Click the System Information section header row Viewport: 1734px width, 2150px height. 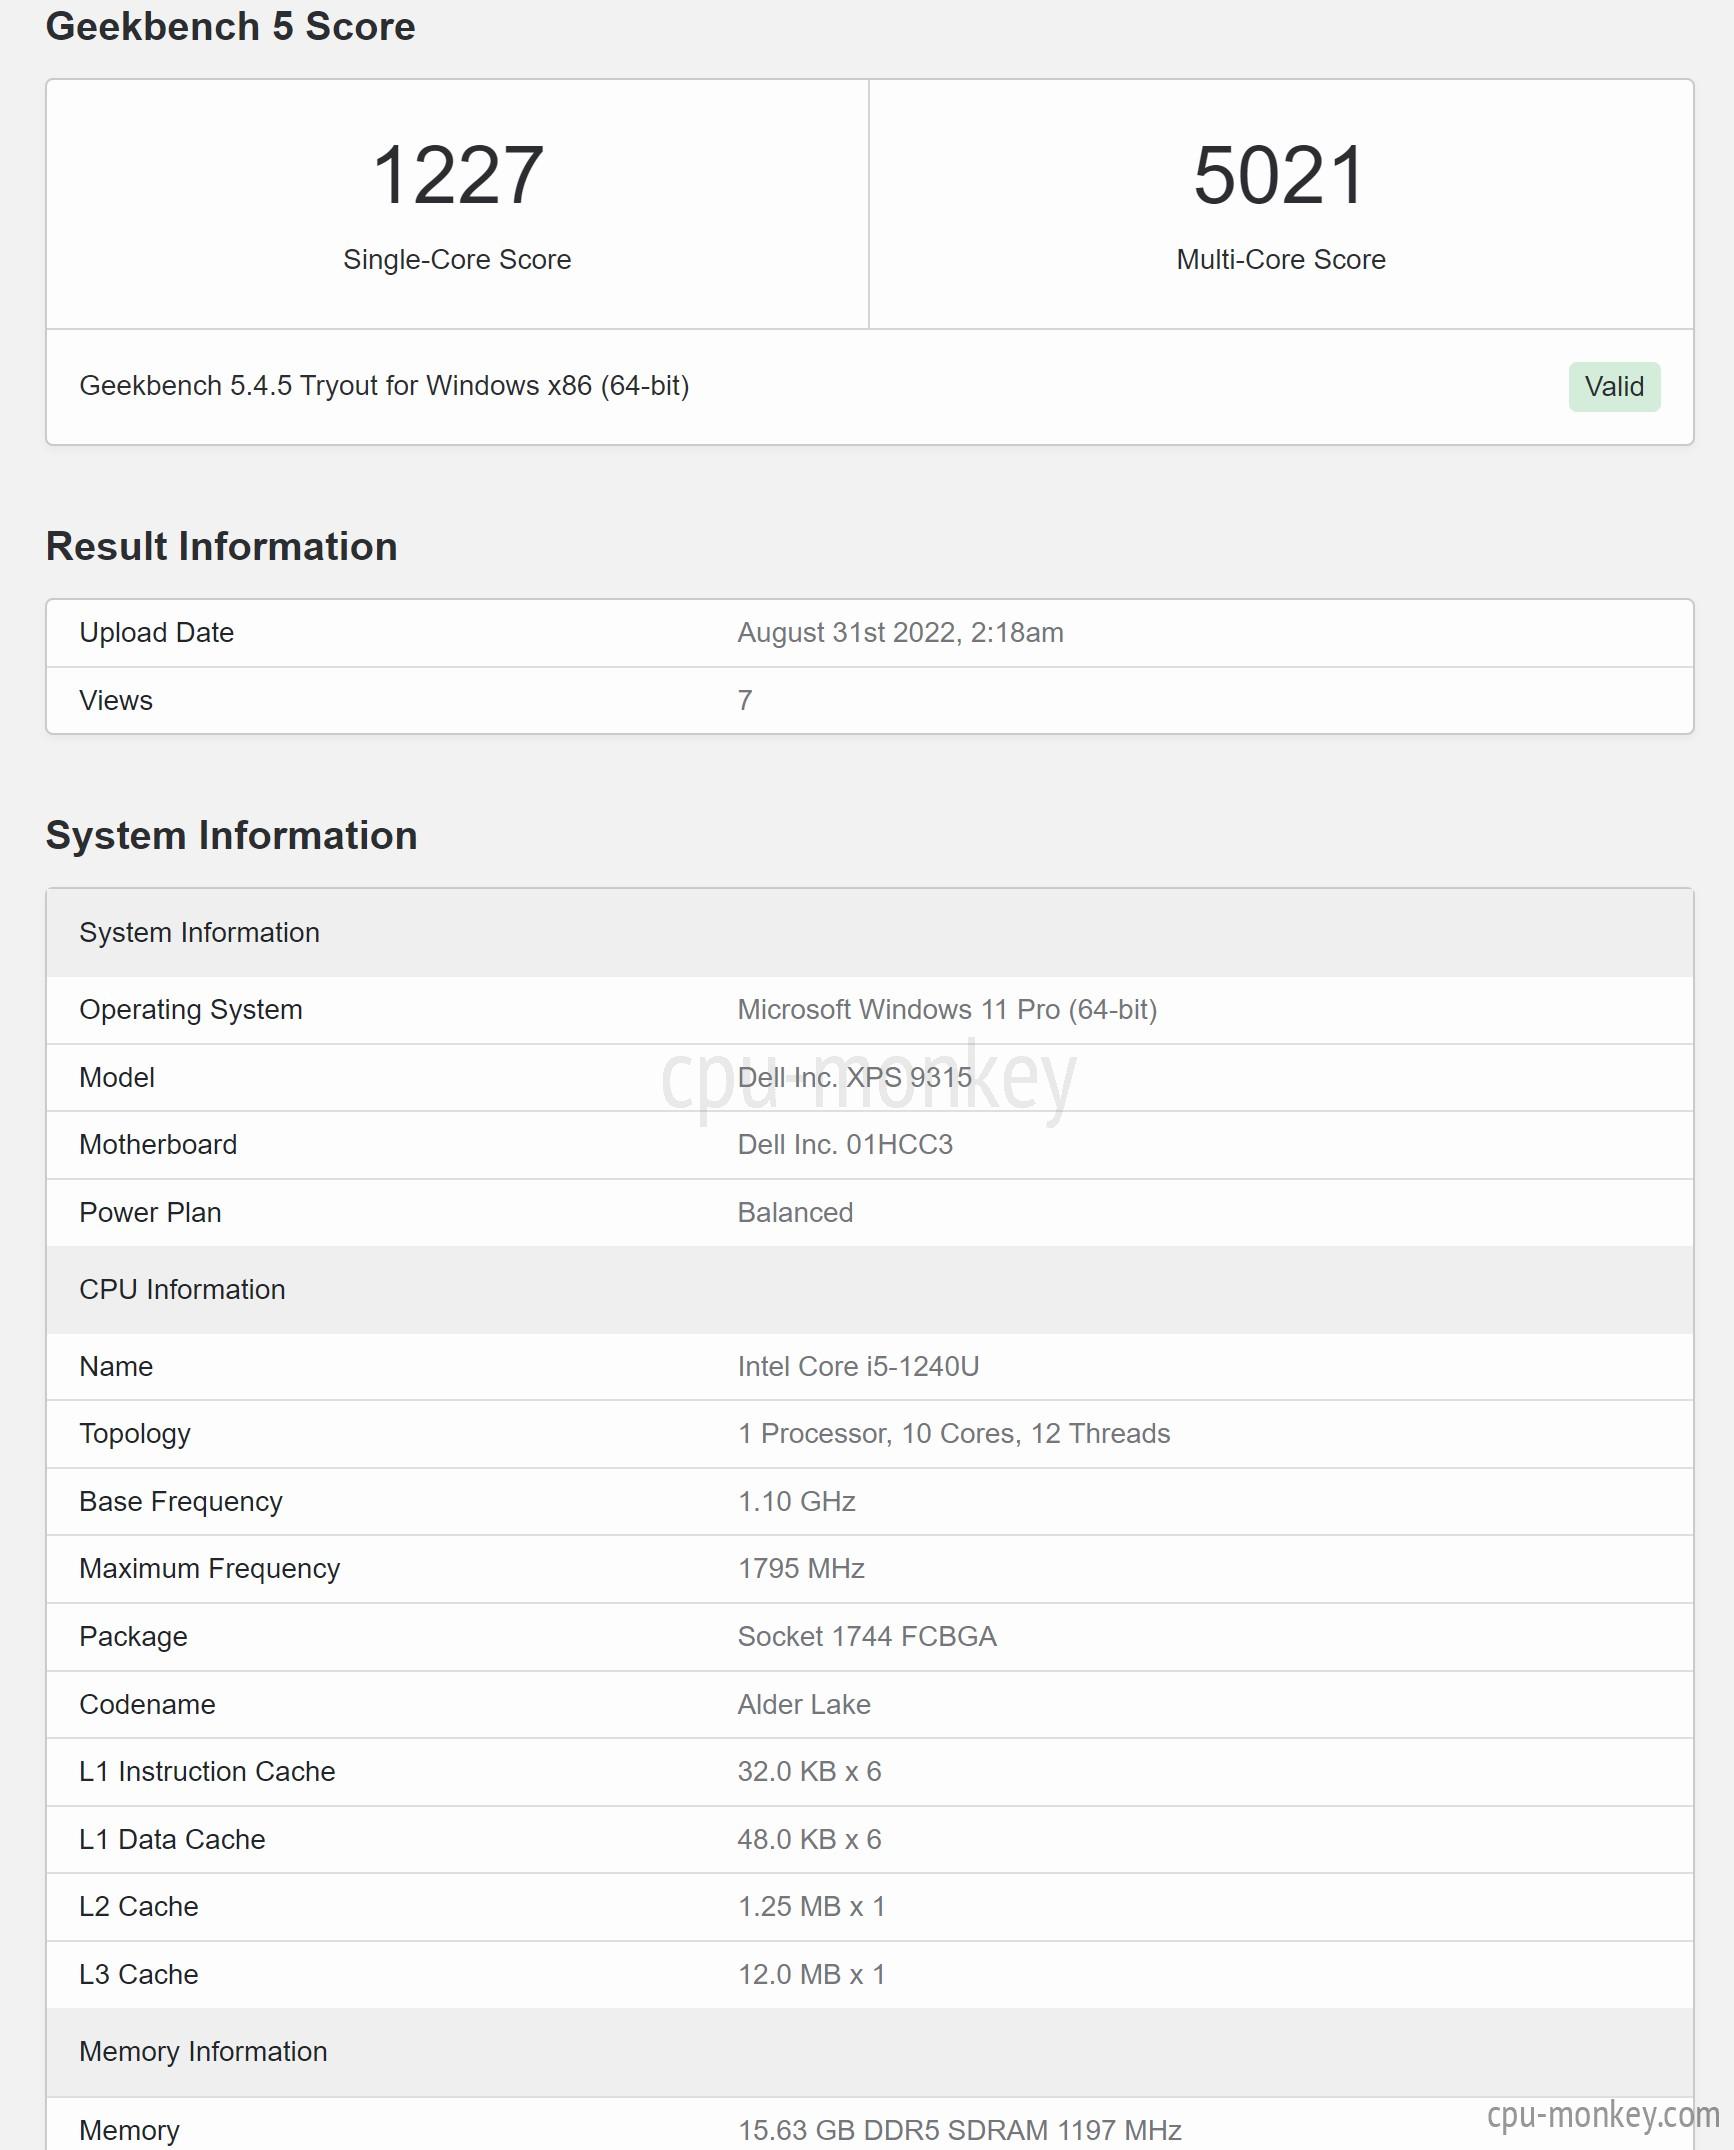(869, 933)
